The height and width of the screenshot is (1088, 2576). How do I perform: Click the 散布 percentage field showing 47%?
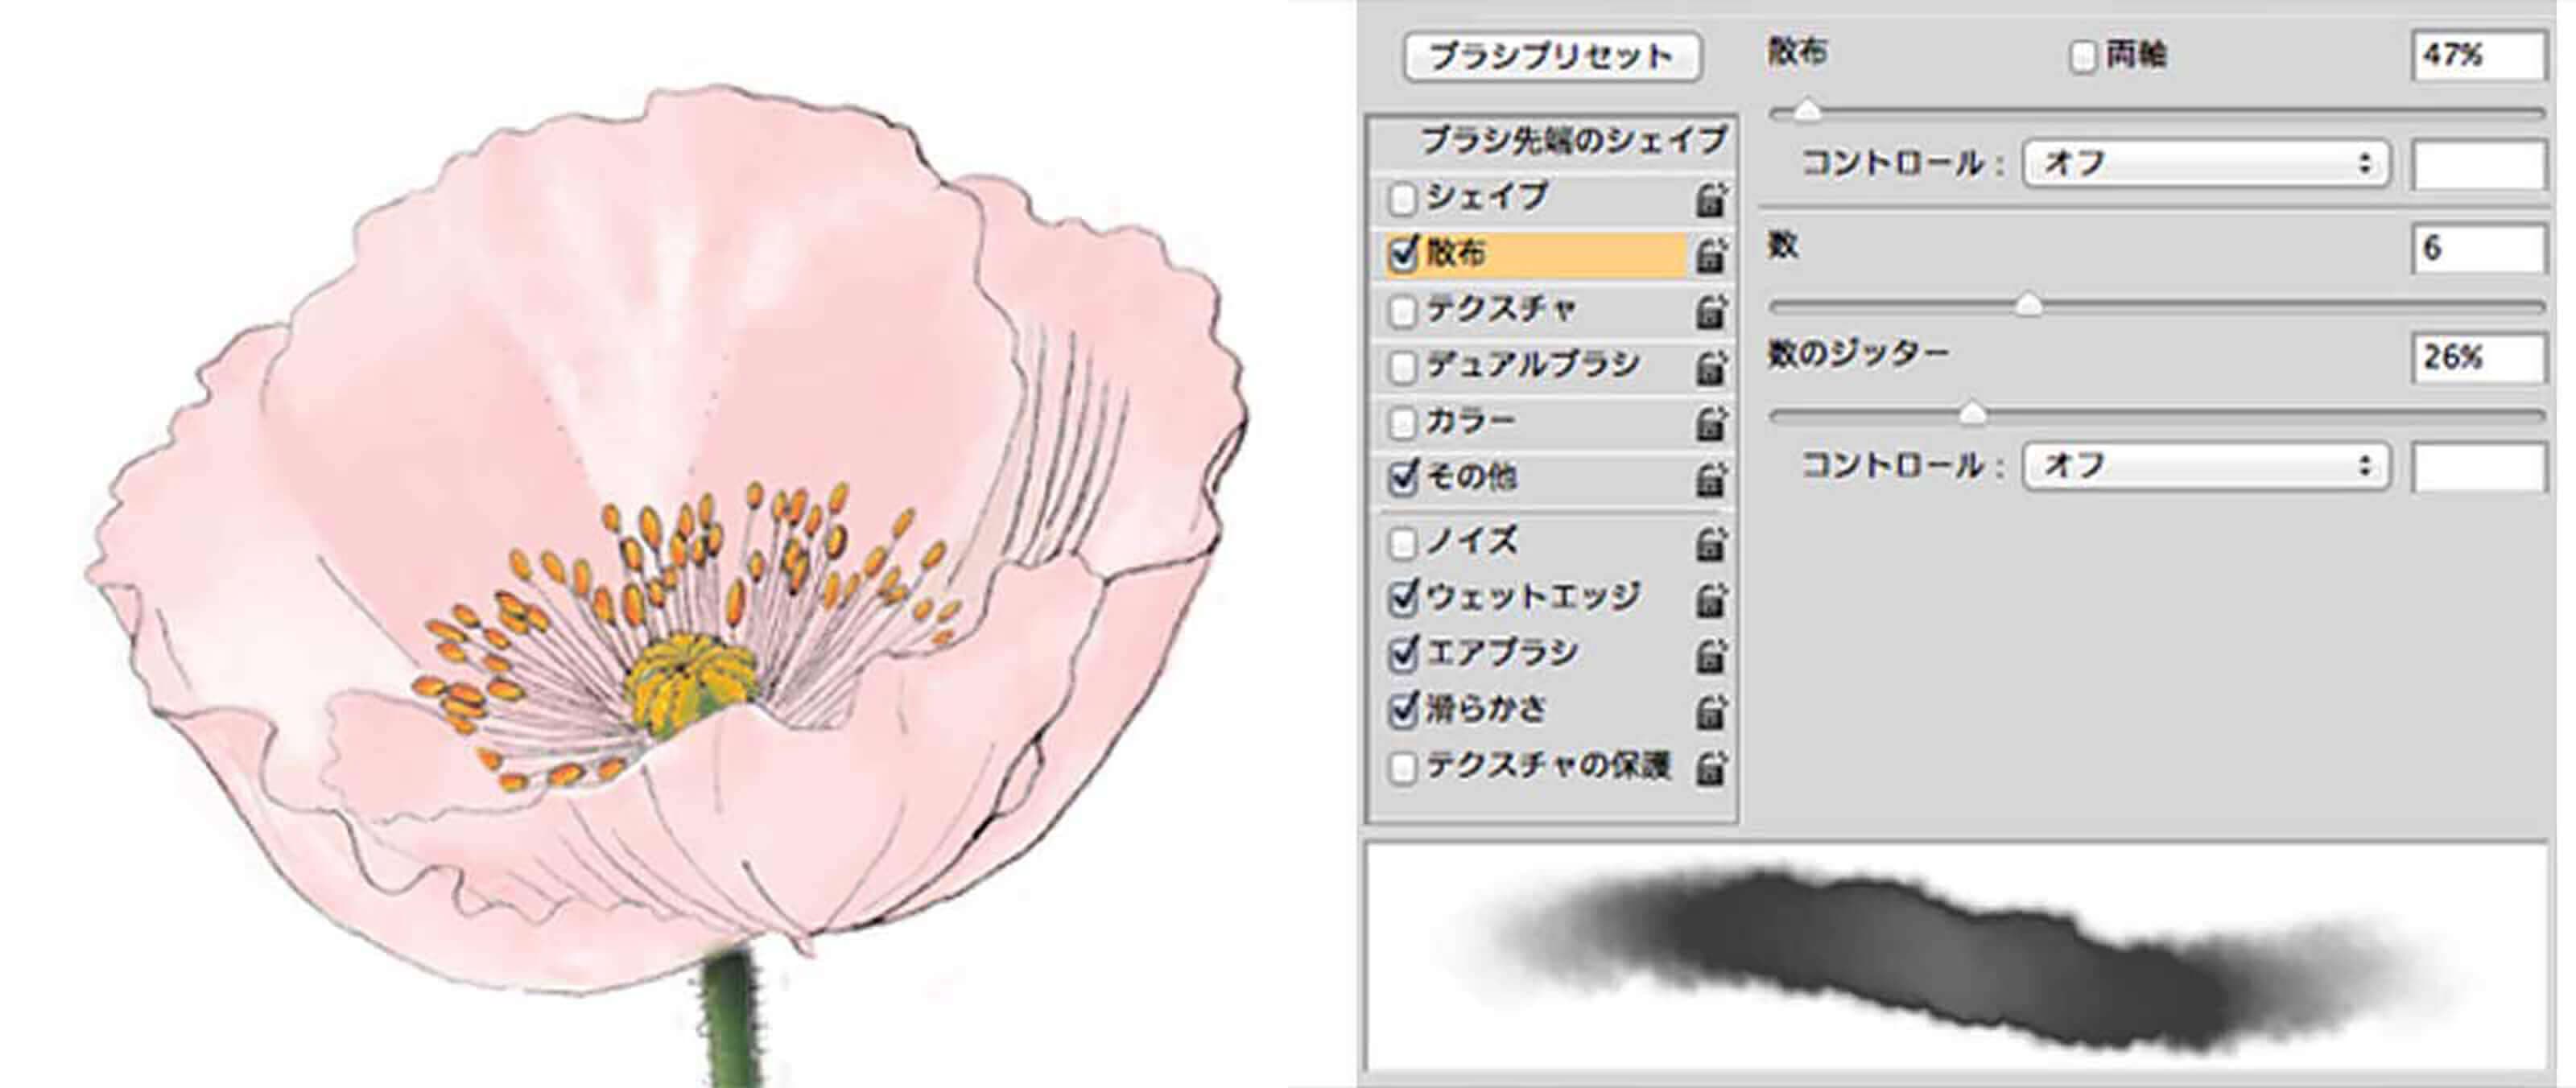2476,56
